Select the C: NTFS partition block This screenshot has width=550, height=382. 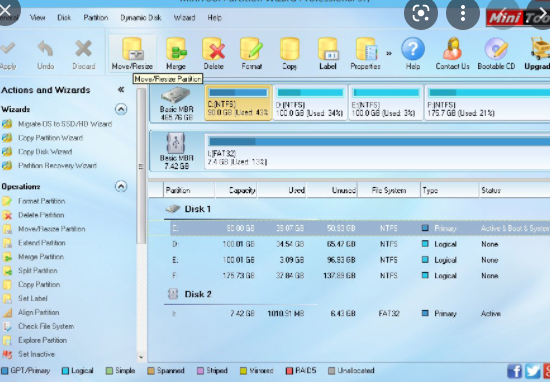(x=238, y=102)
